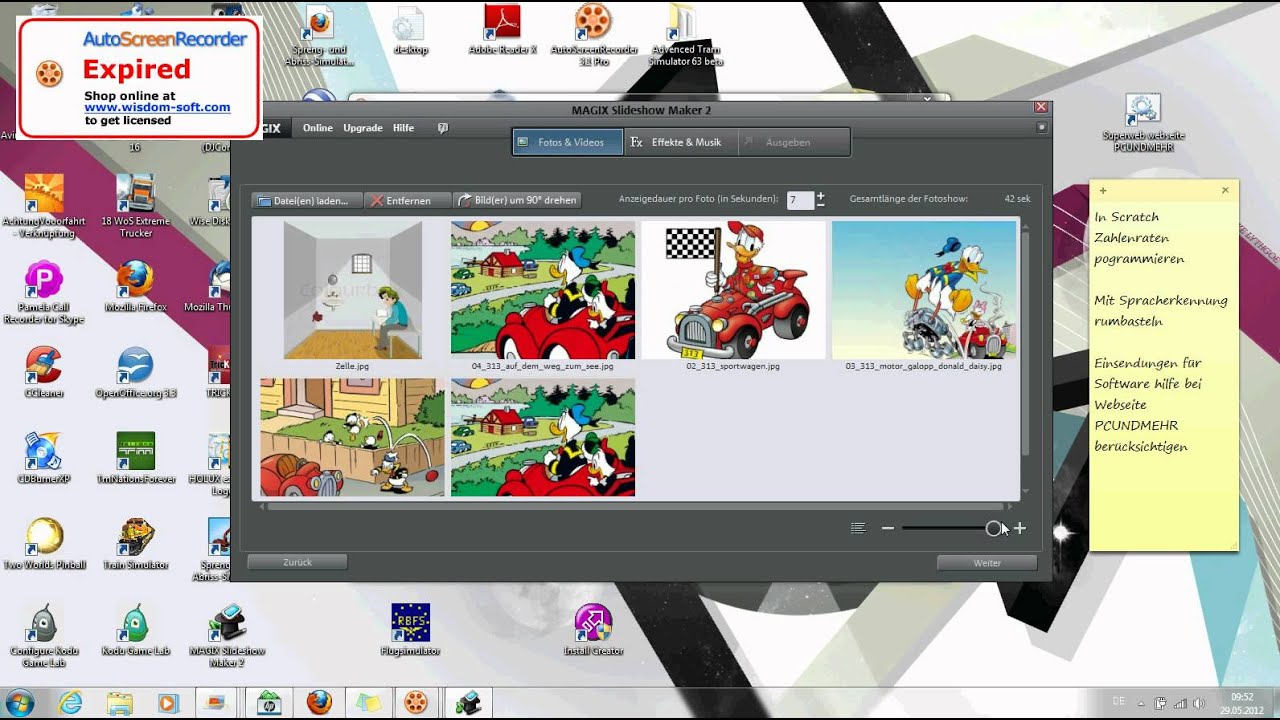
Task: Click the Datei(en) laden... button
Action: coord(306,200)
